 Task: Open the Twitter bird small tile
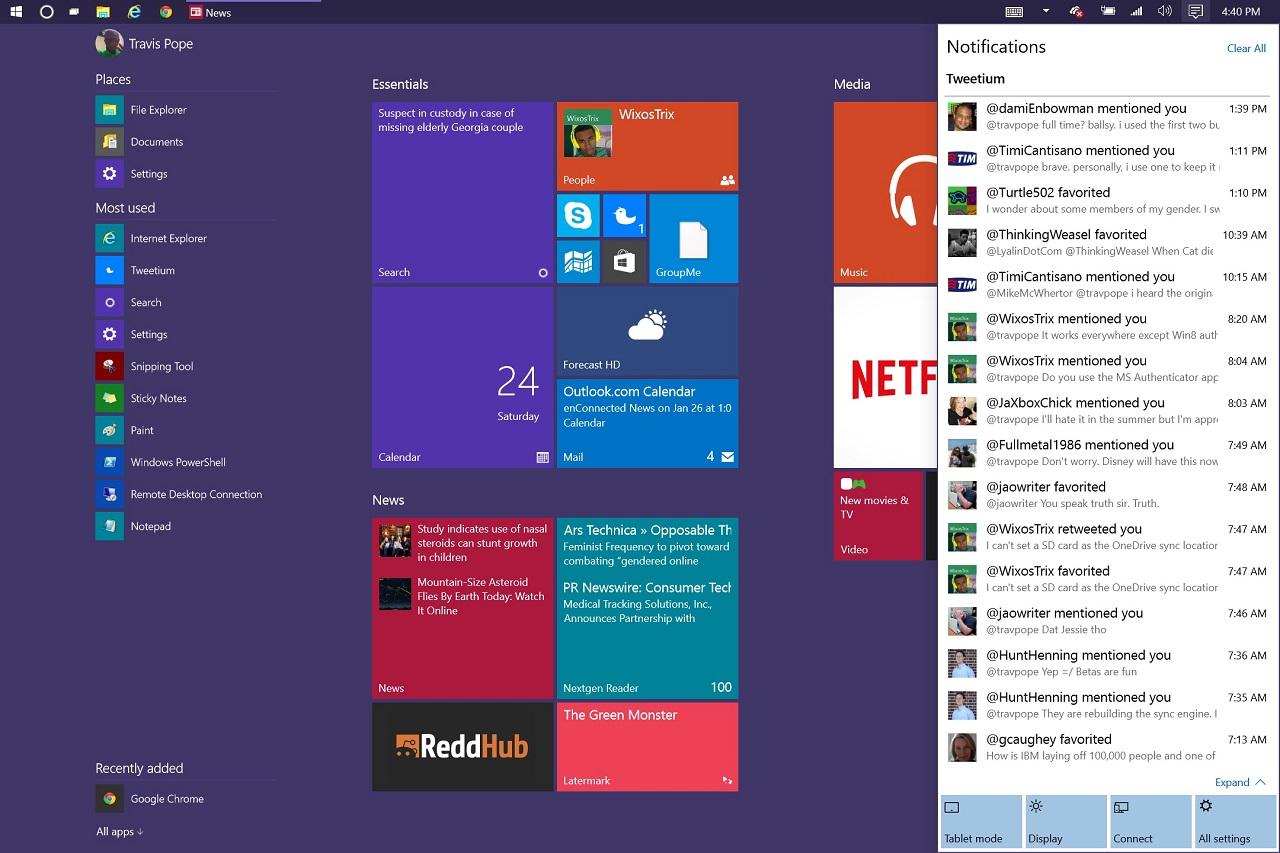624,215
